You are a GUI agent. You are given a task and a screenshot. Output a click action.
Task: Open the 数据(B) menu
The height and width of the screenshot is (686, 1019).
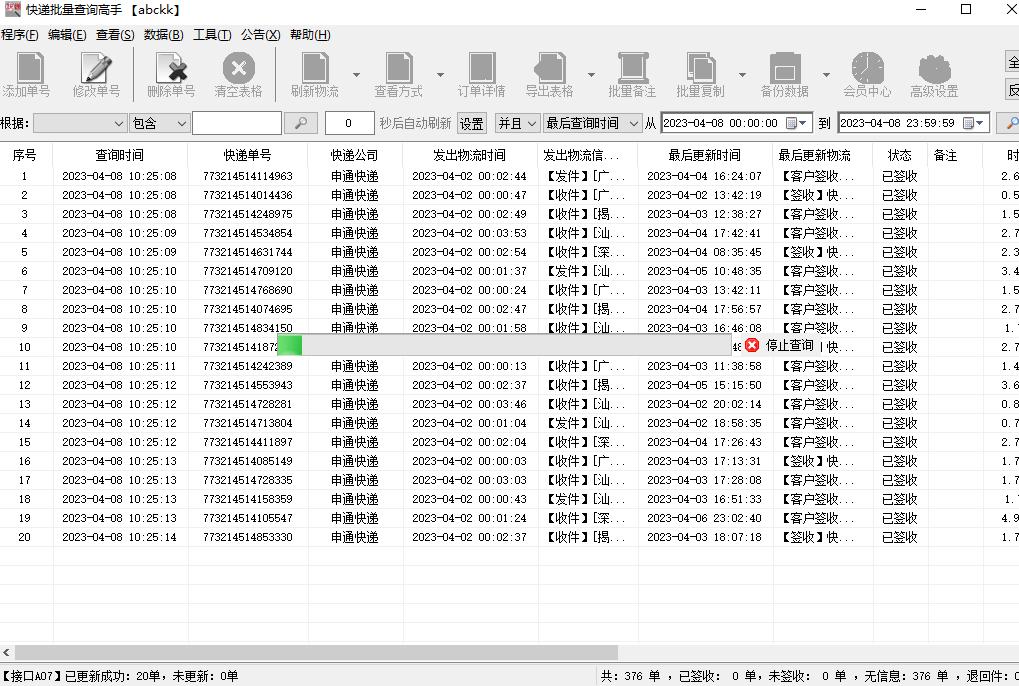162,35
